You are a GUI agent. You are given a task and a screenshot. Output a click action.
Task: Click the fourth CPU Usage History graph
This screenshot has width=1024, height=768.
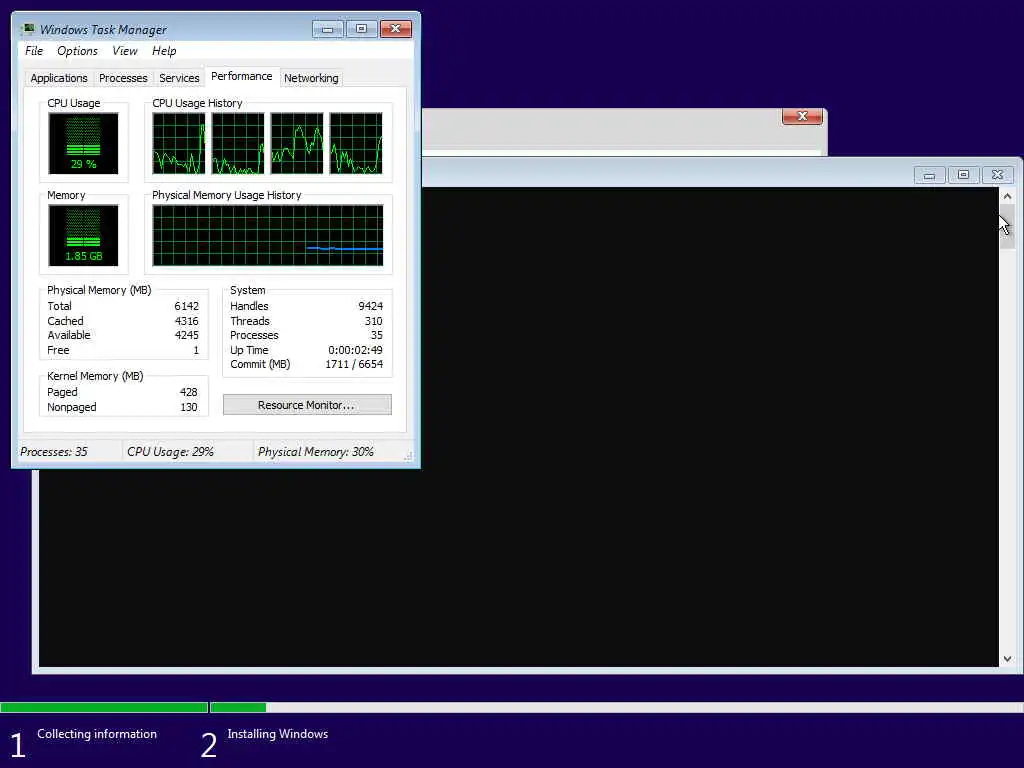click(356, 144)
